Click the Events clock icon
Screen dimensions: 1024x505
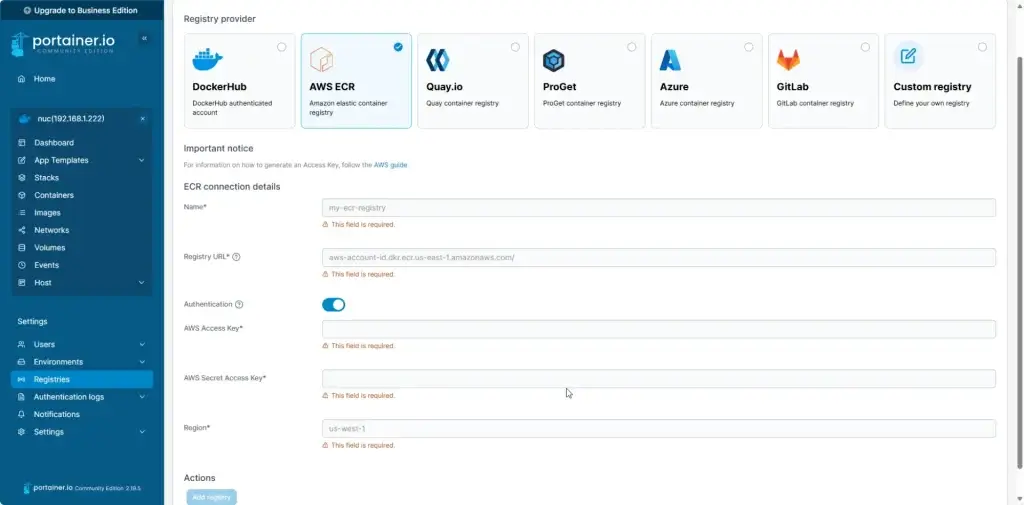point(22,265)
